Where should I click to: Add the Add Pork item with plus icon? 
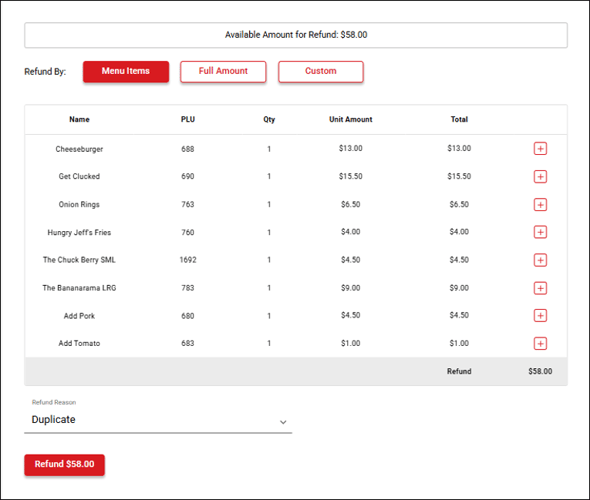point(540,316)
